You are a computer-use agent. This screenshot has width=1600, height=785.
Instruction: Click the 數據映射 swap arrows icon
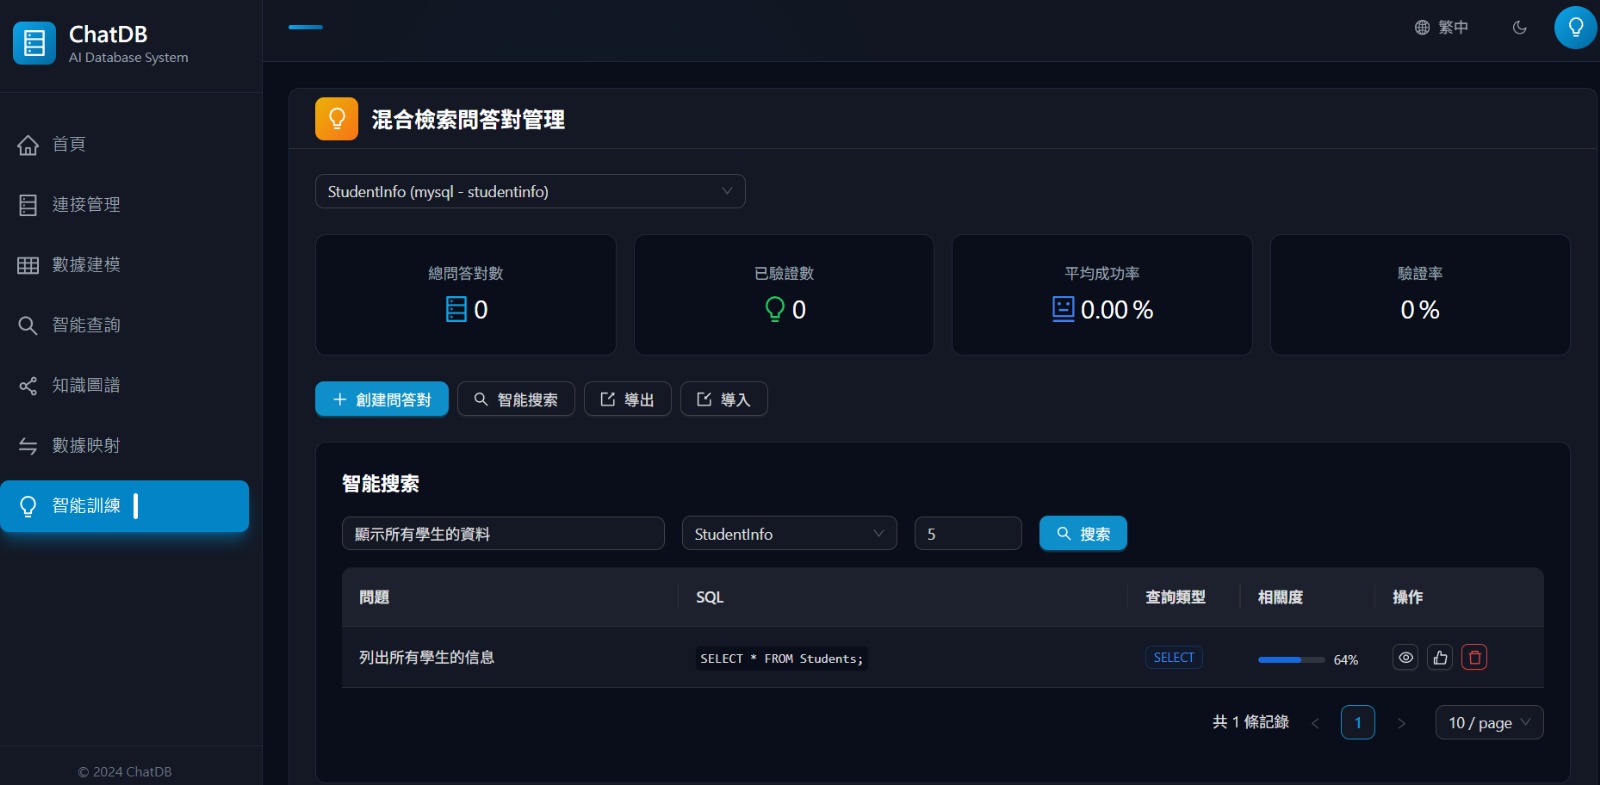28,446
